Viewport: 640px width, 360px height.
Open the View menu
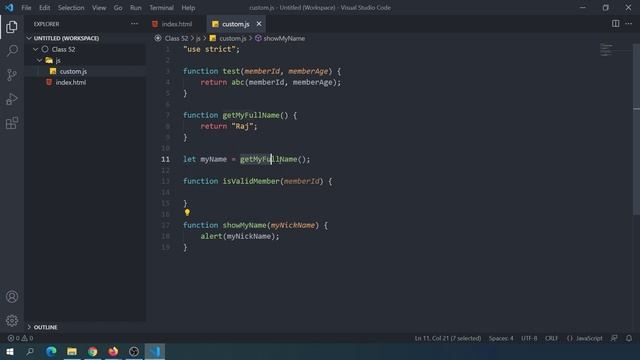click(x=99, y=8)
